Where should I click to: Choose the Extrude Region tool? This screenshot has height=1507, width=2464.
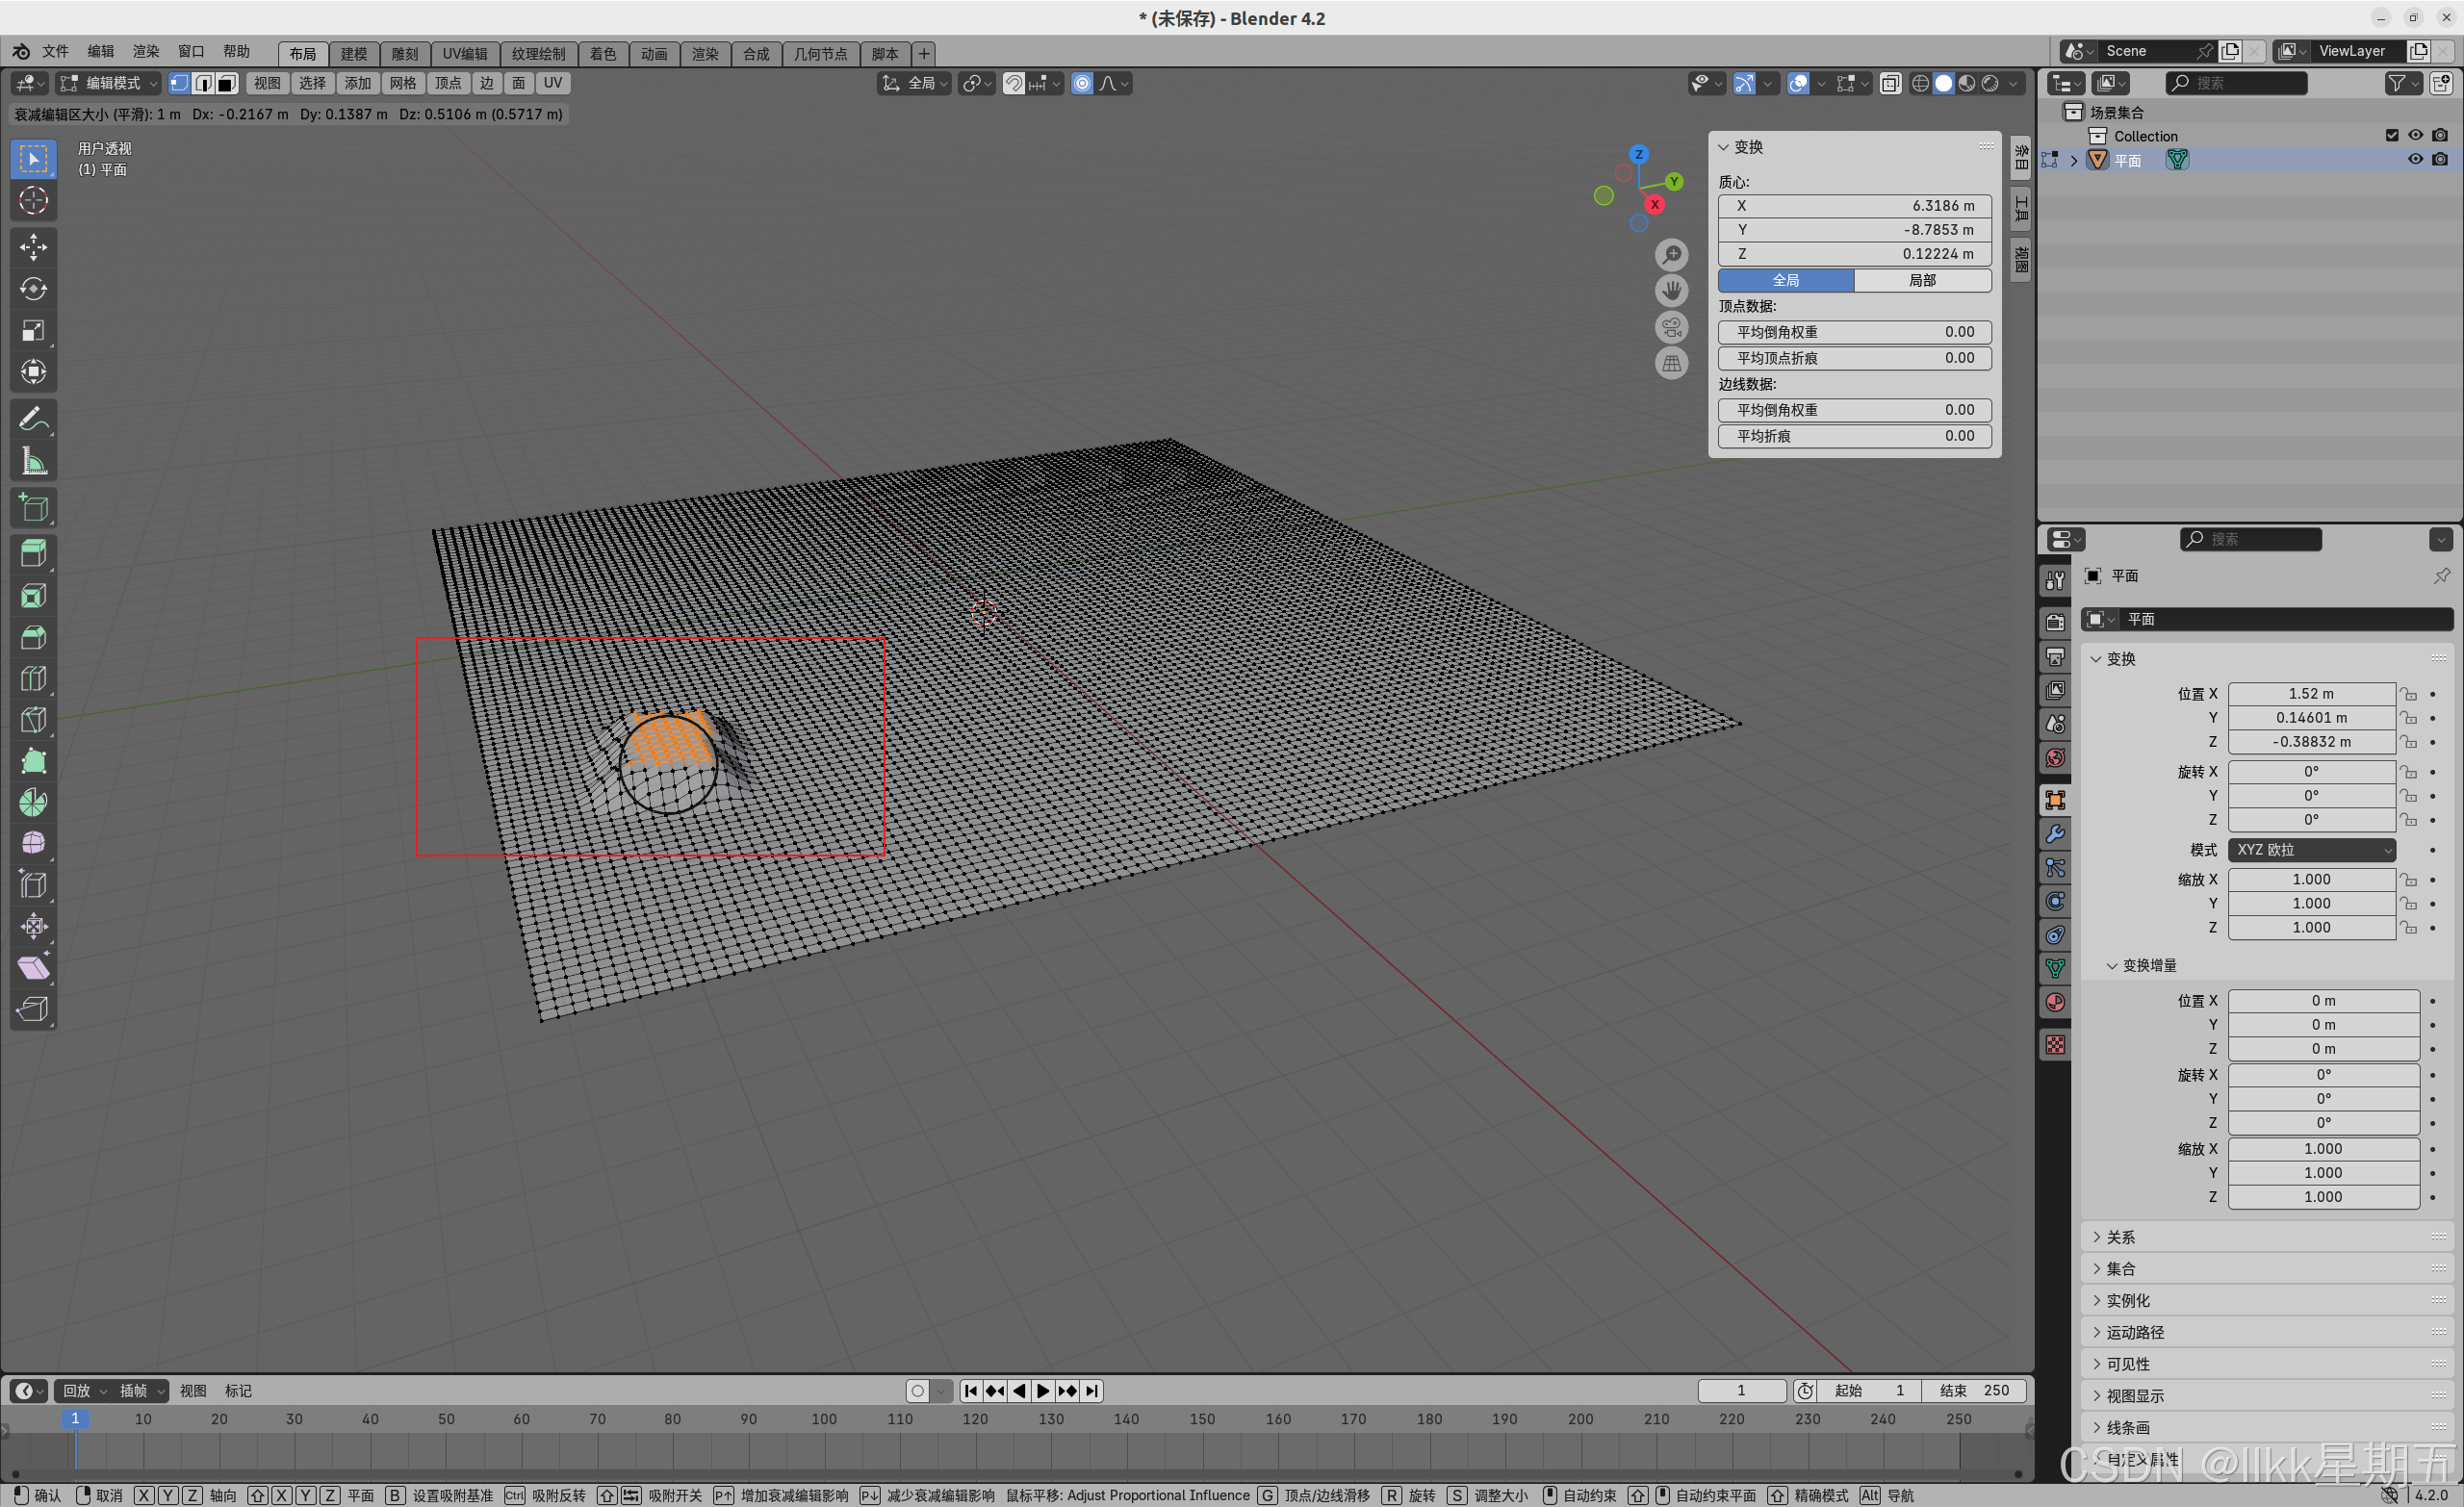(33, 554)
